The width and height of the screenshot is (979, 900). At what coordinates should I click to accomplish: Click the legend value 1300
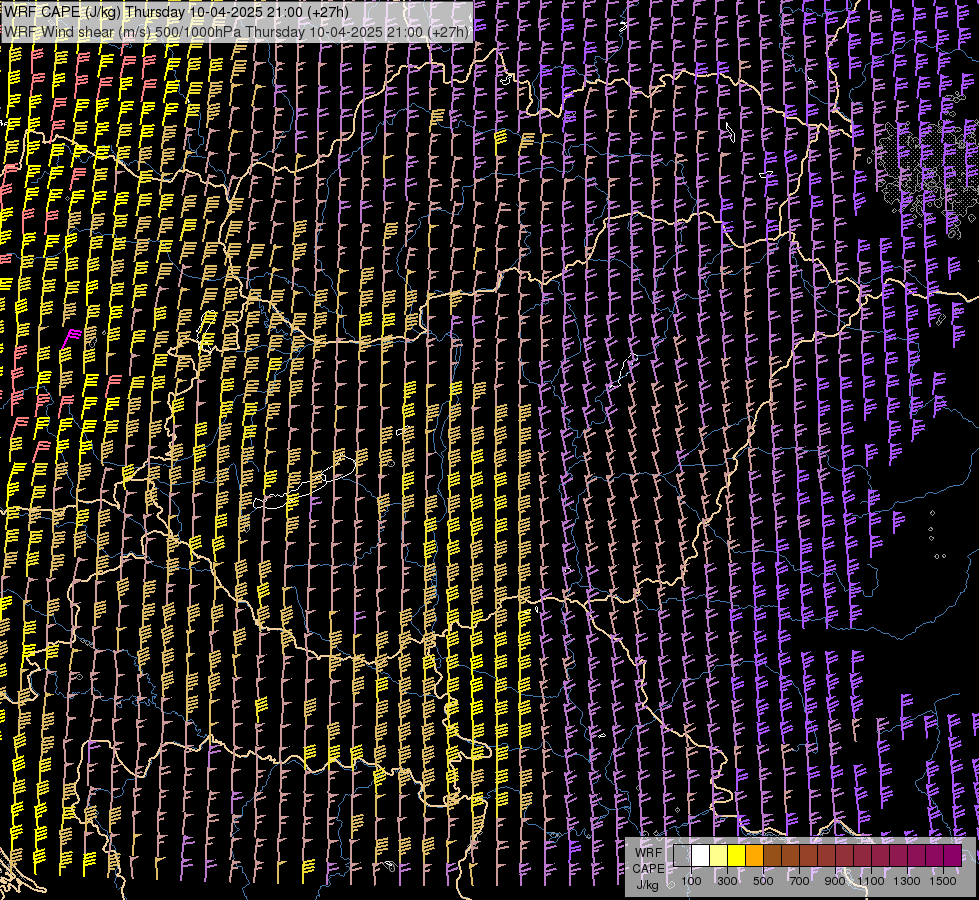(907, 881)
